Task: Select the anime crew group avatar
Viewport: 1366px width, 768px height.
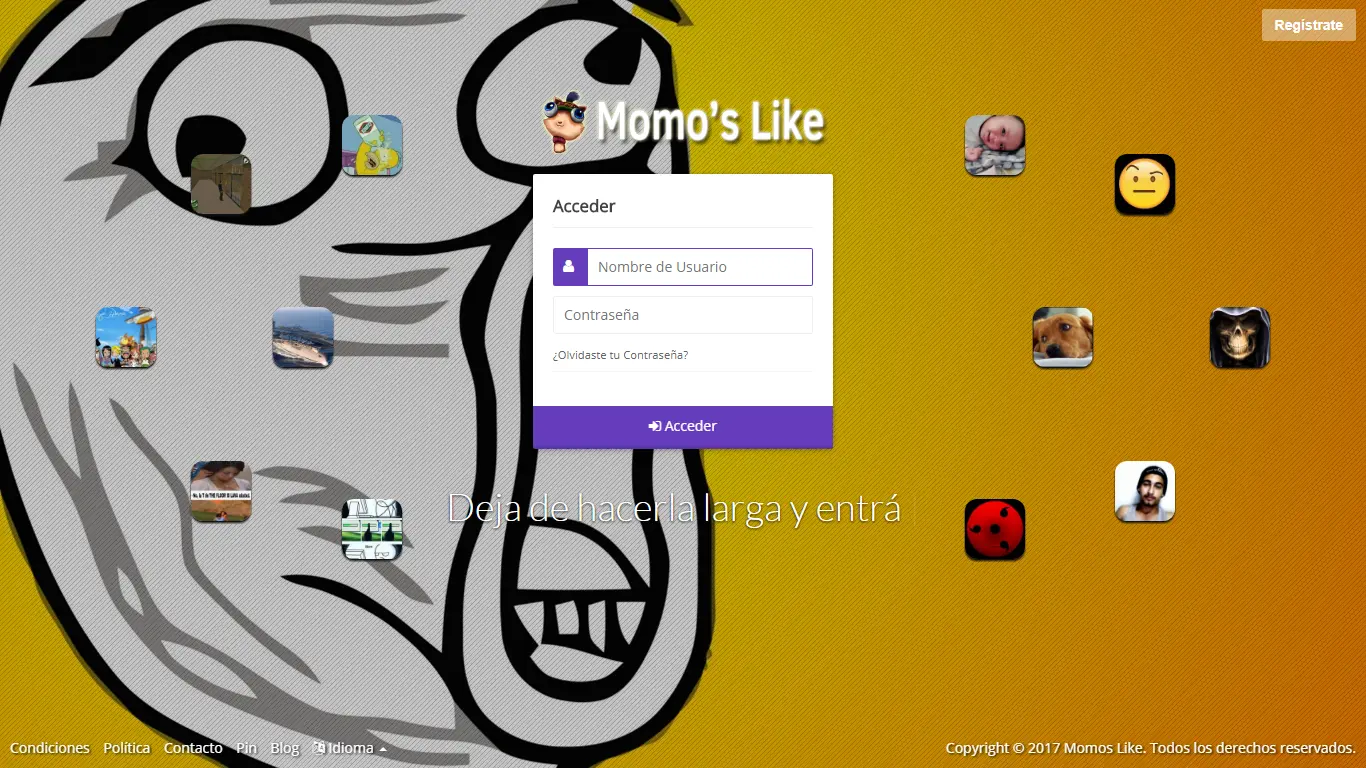Action: [x=126, y=337]
